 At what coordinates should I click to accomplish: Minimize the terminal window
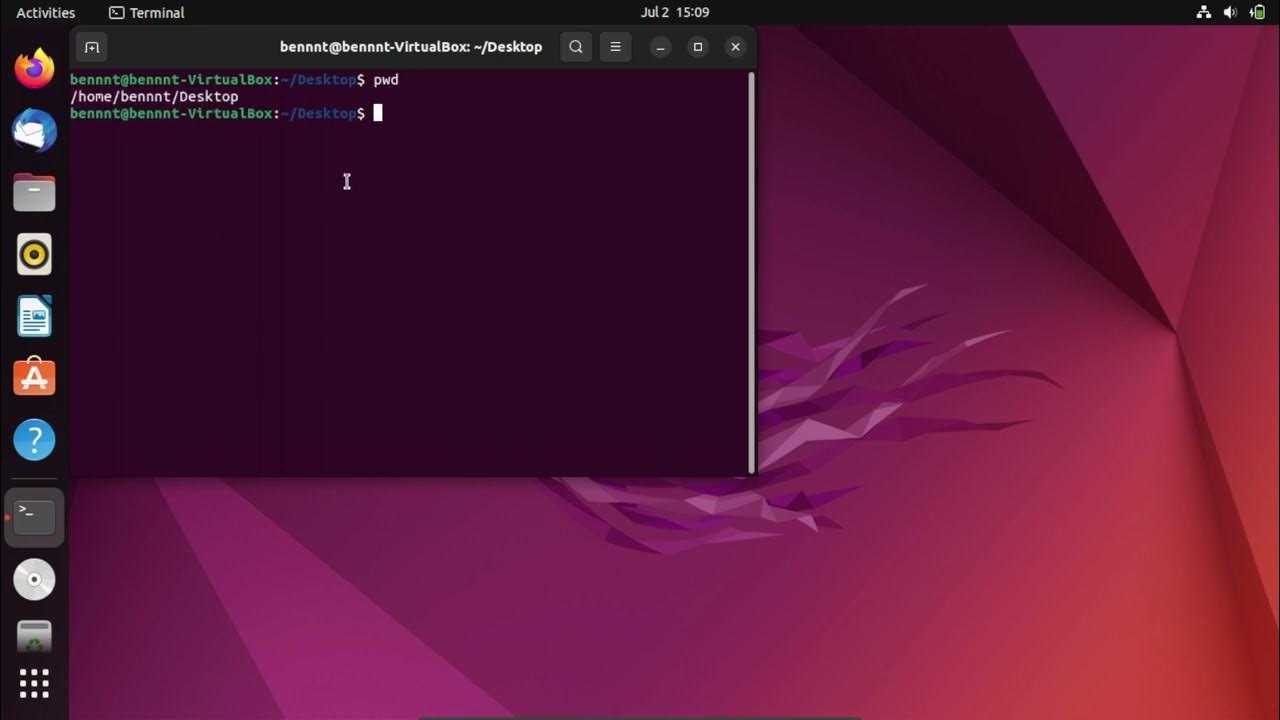(660, 47)
